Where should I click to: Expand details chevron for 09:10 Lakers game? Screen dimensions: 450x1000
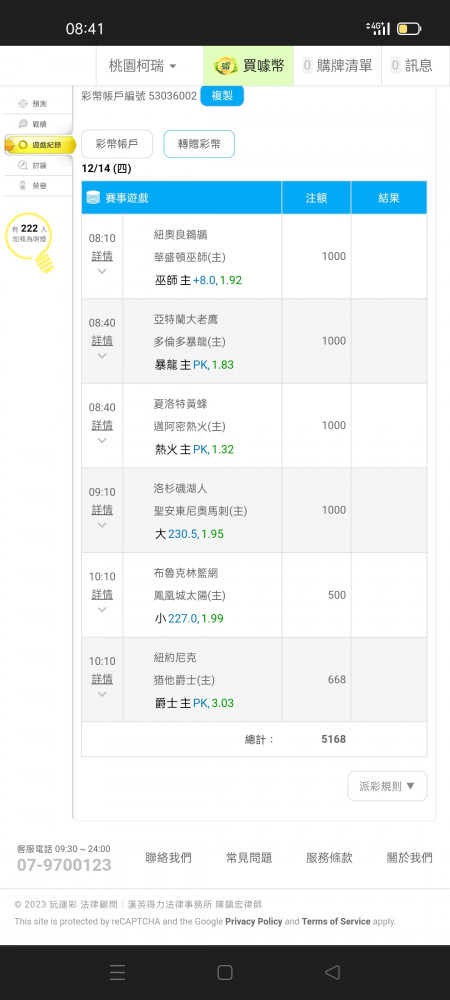(102, 525)
